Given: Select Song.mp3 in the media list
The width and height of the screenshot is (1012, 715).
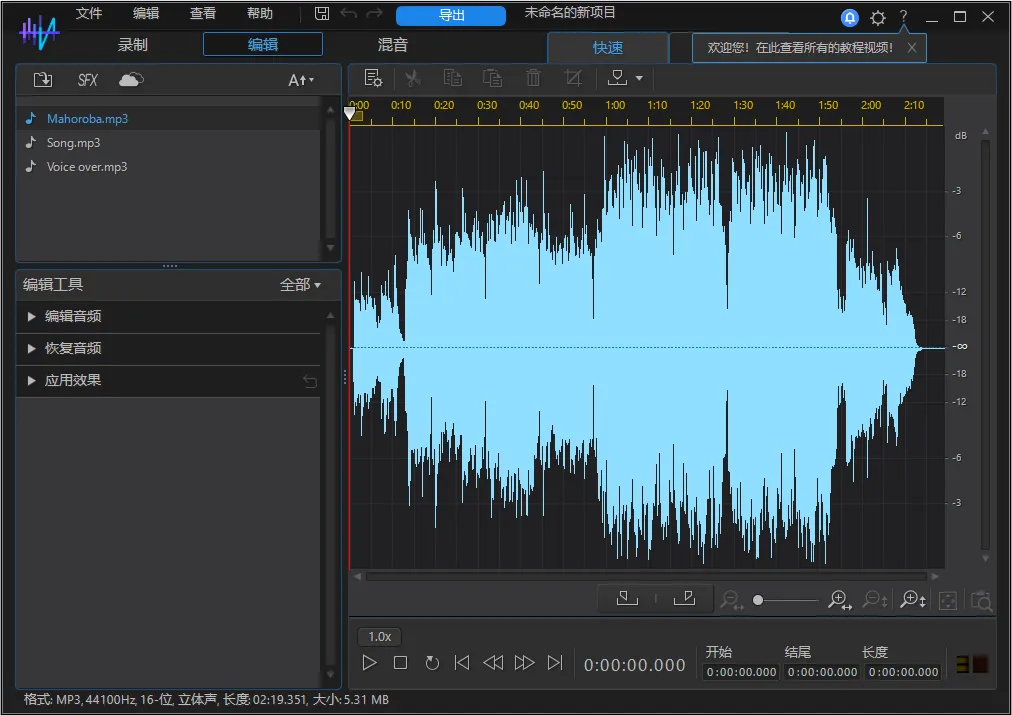Looking at the screenshot, I should (x=73, y=143).
